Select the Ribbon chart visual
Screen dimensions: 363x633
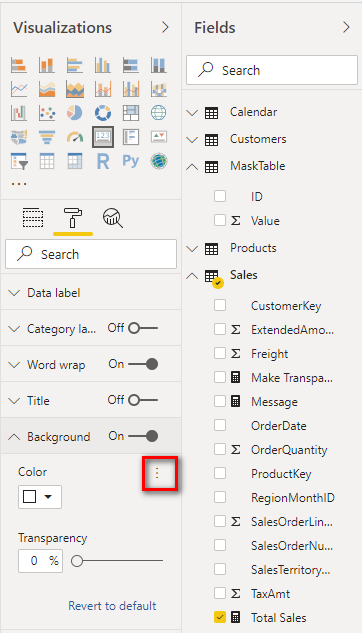point(159,89)
